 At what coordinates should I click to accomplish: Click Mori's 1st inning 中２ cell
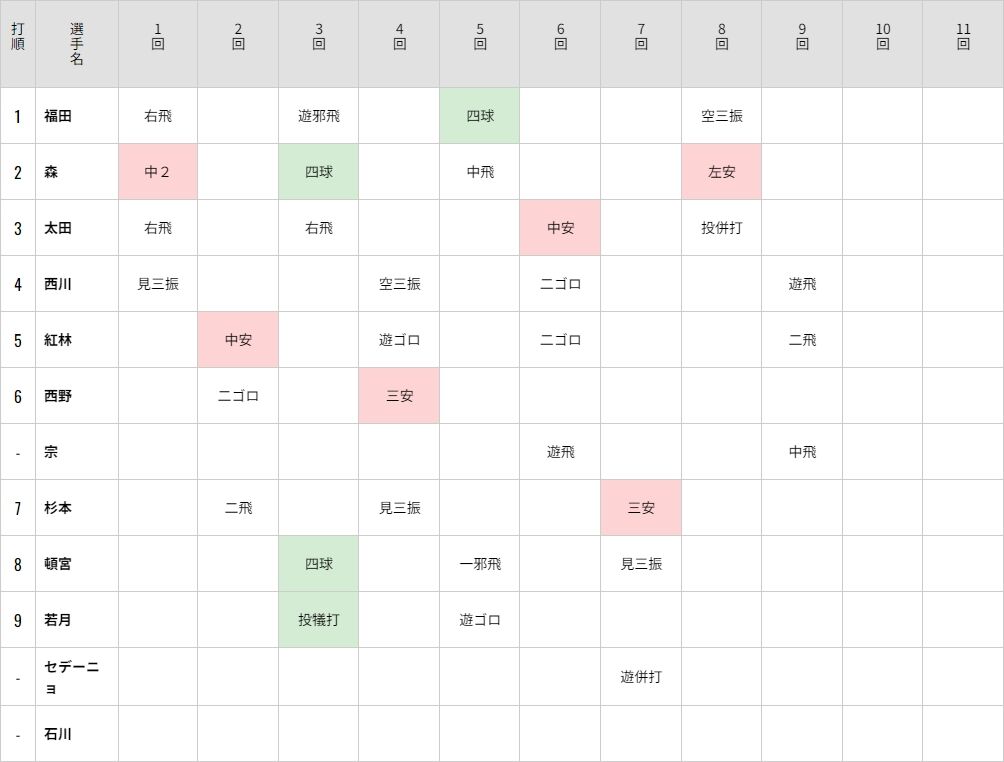click(158, 172)
